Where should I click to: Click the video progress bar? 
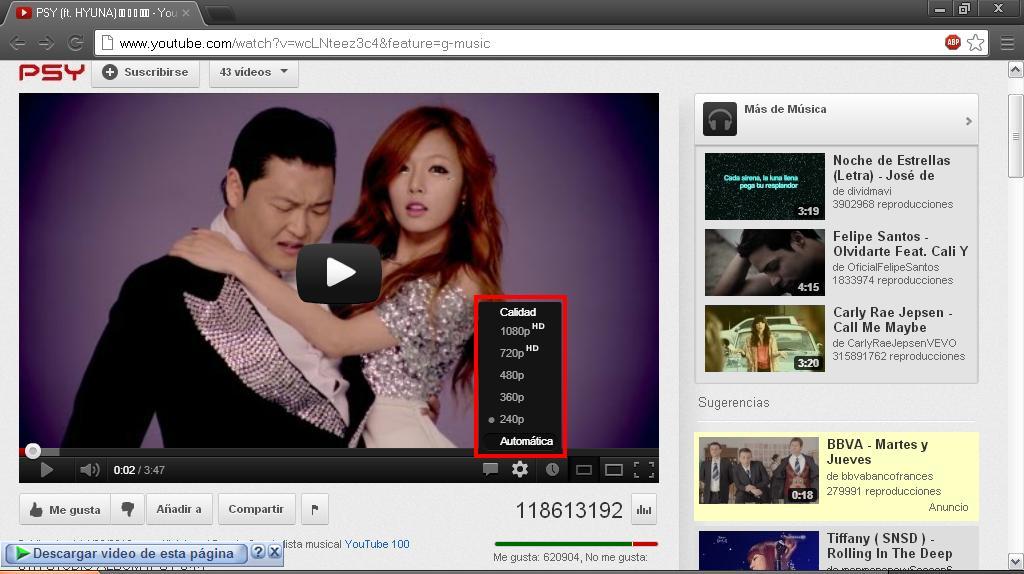pos(339,451)
